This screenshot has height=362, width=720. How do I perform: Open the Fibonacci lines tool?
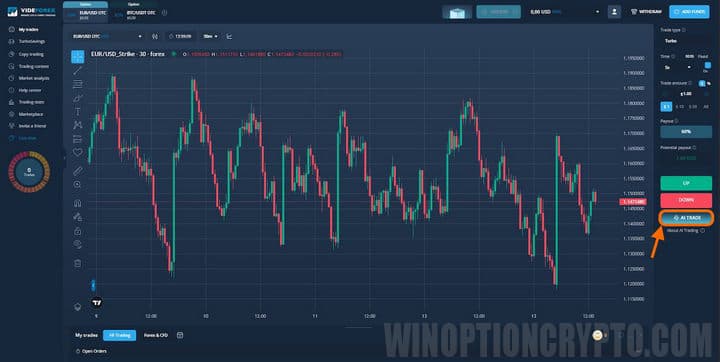[x=78, y=84]
